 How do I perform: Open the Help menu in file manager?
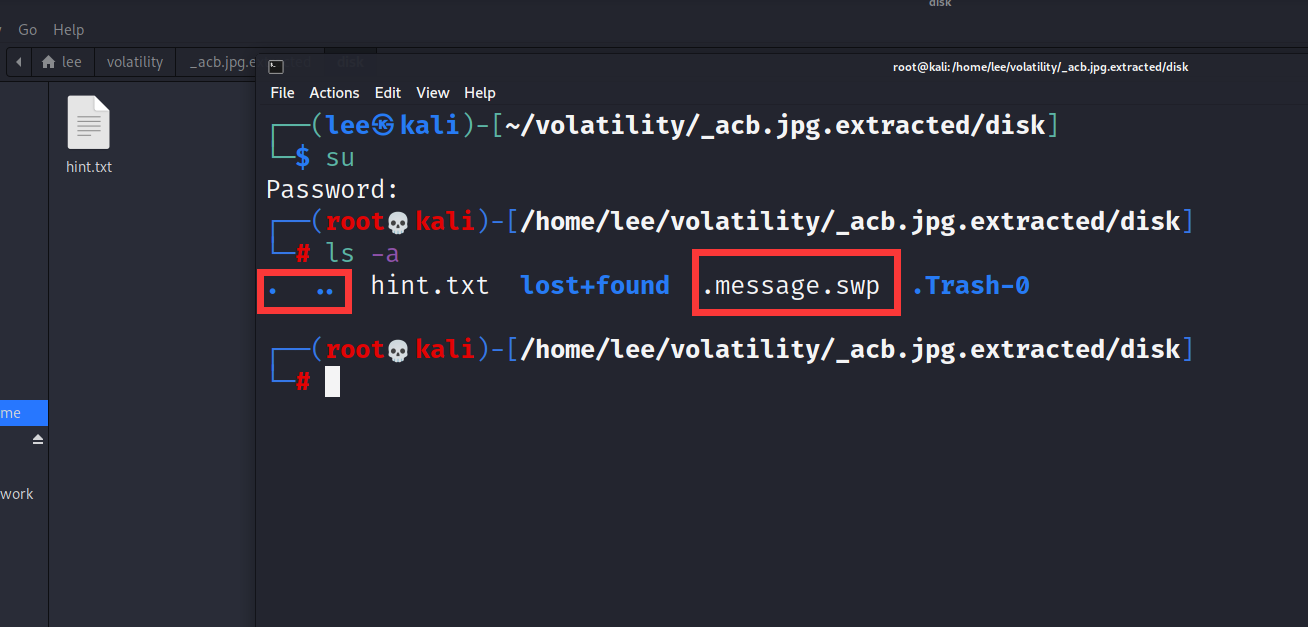[68, 30]
